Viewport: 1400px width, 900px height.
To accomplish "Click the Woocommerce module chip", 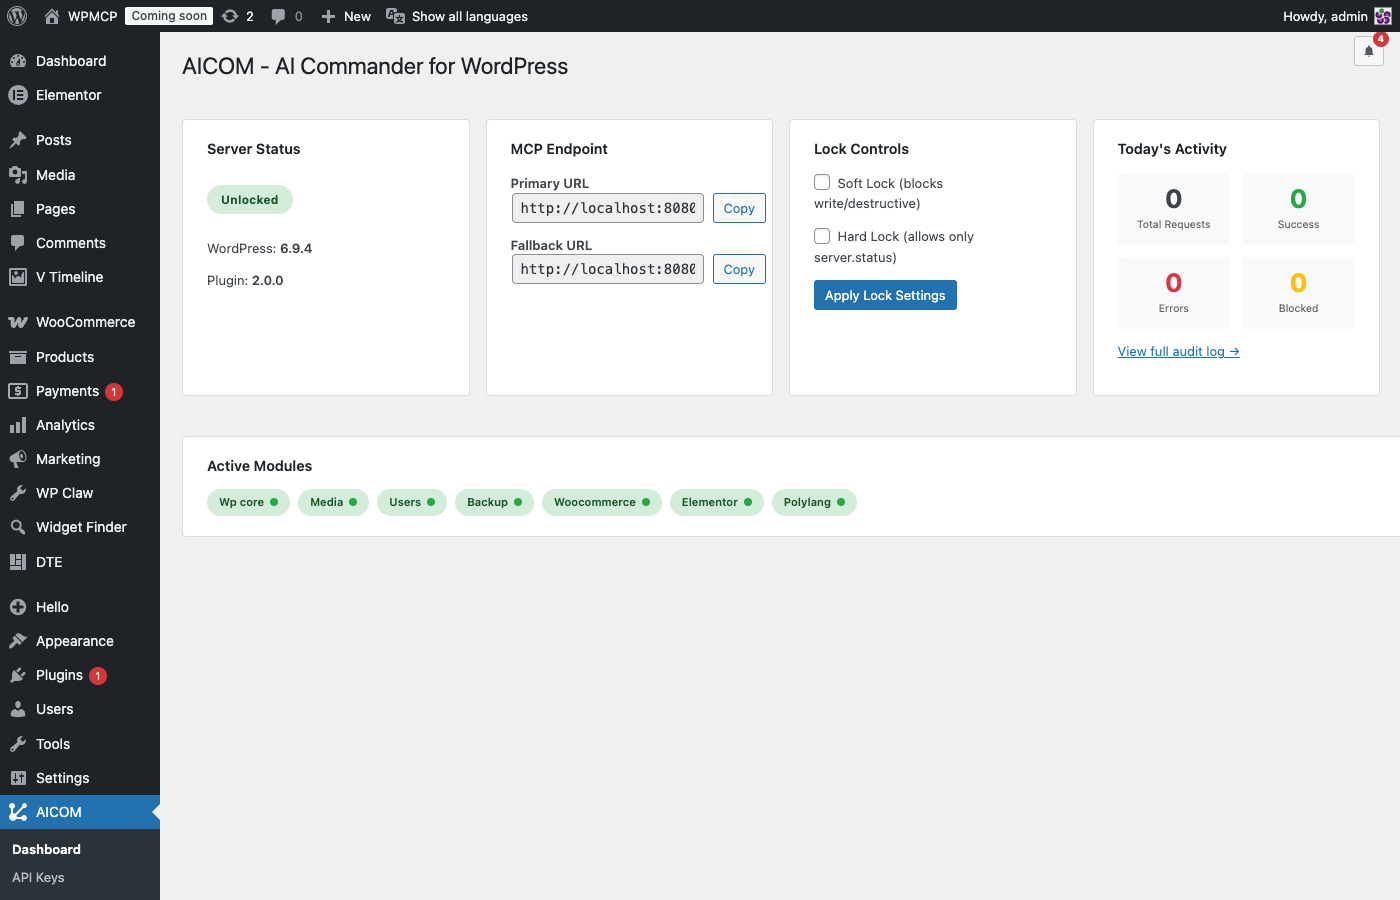I will click(602, 502).
